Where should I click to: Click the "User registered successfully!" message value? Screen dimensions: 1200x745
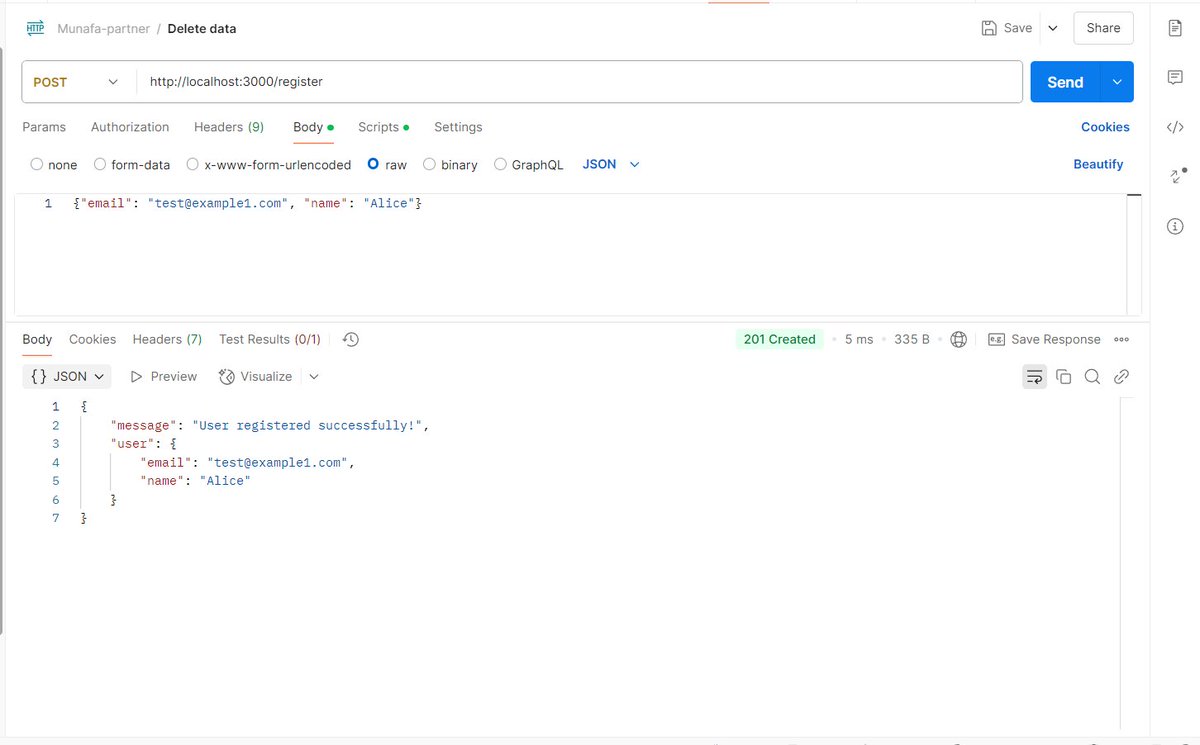tap(308, 425)
